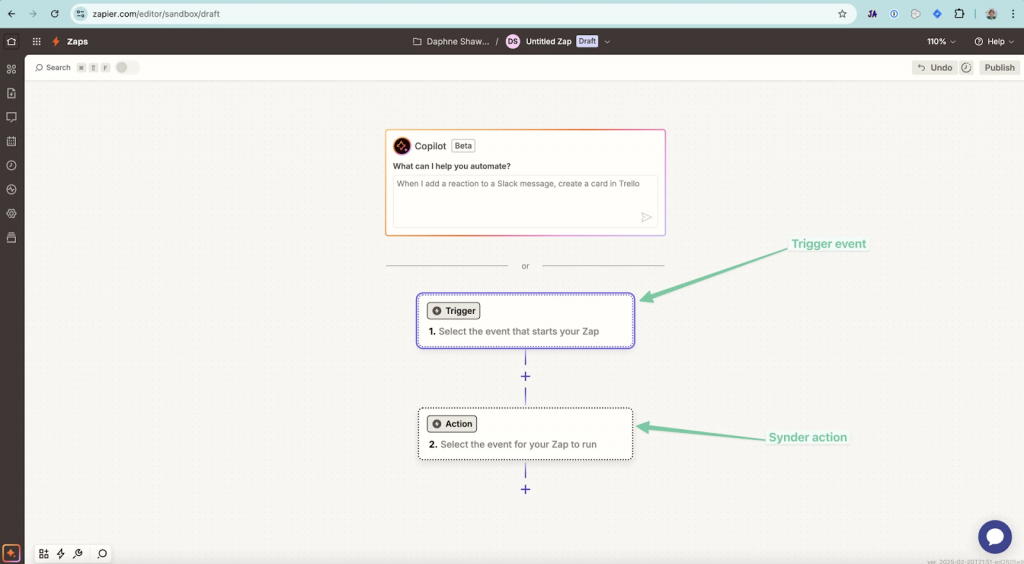Viewport: 1024px width, 564px height.
Task: Click the DS owner avatar
Action: point(513,41)
